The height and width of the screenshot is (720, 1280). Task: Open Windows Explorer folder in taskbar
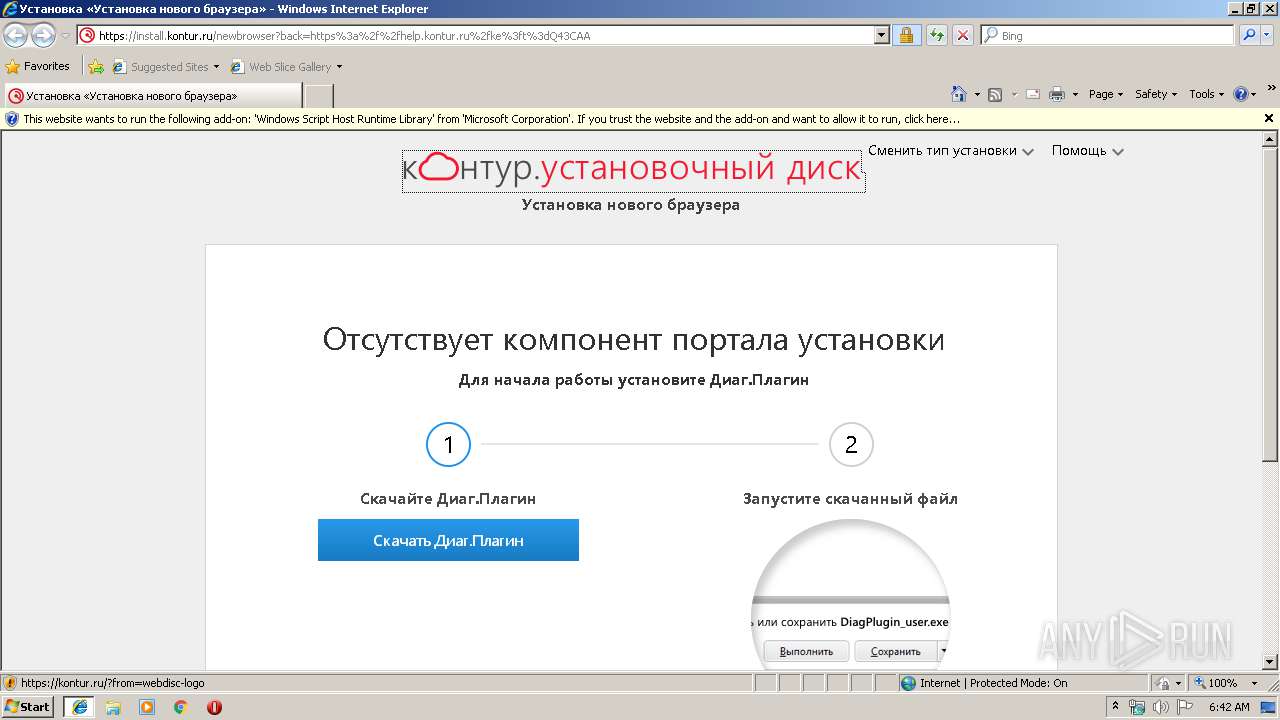[113, 707]
